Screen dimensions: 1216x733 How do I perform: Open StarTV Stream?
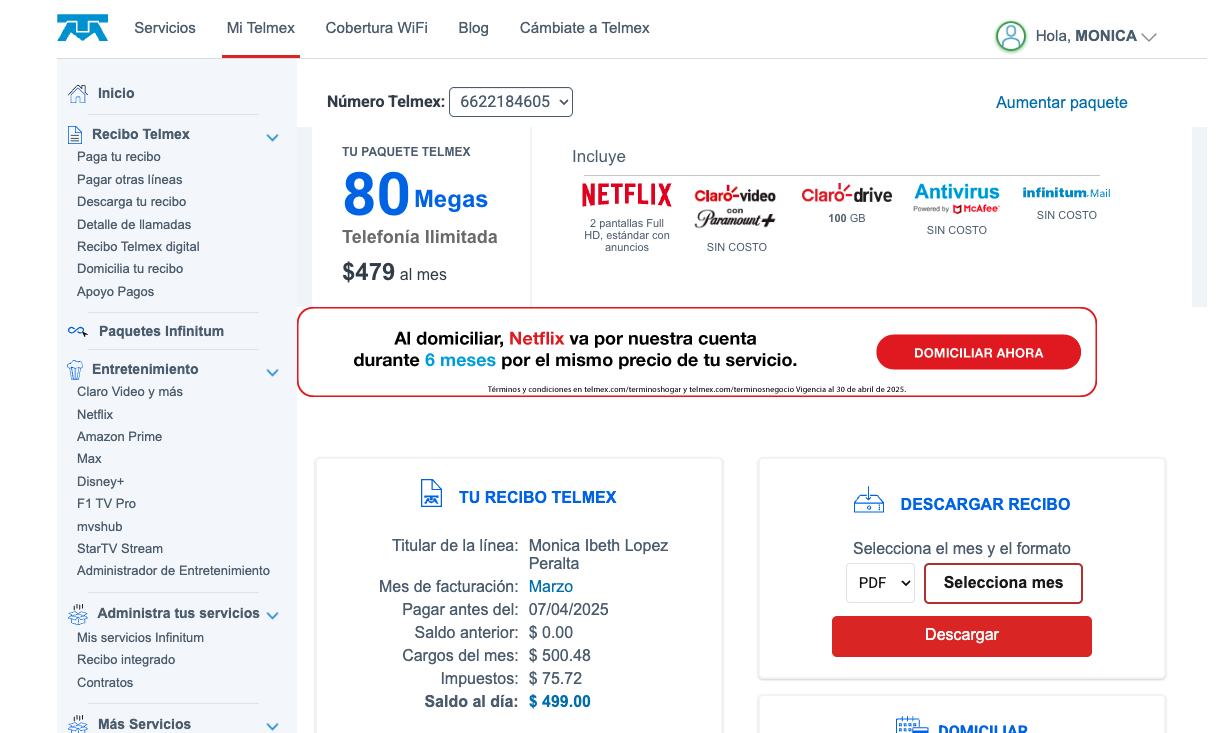[120, 549]
